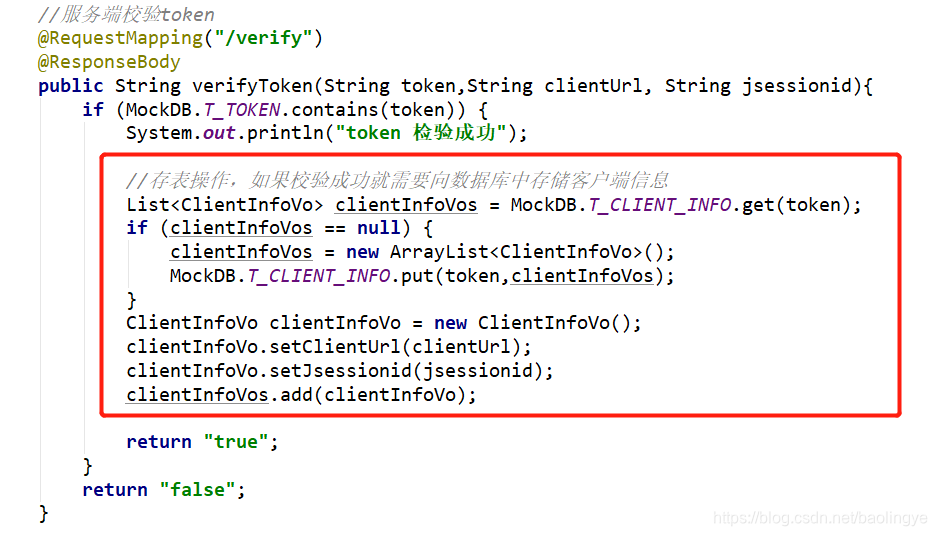Viewport: 937px width, 536px height.
Task: Click the comment starting with //存表操作
Action: coord(397,180)
